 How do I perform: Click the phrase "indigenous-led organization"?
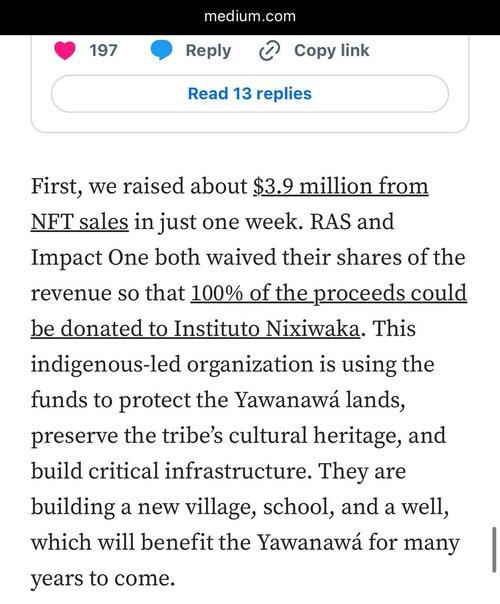tap(172, 365)
